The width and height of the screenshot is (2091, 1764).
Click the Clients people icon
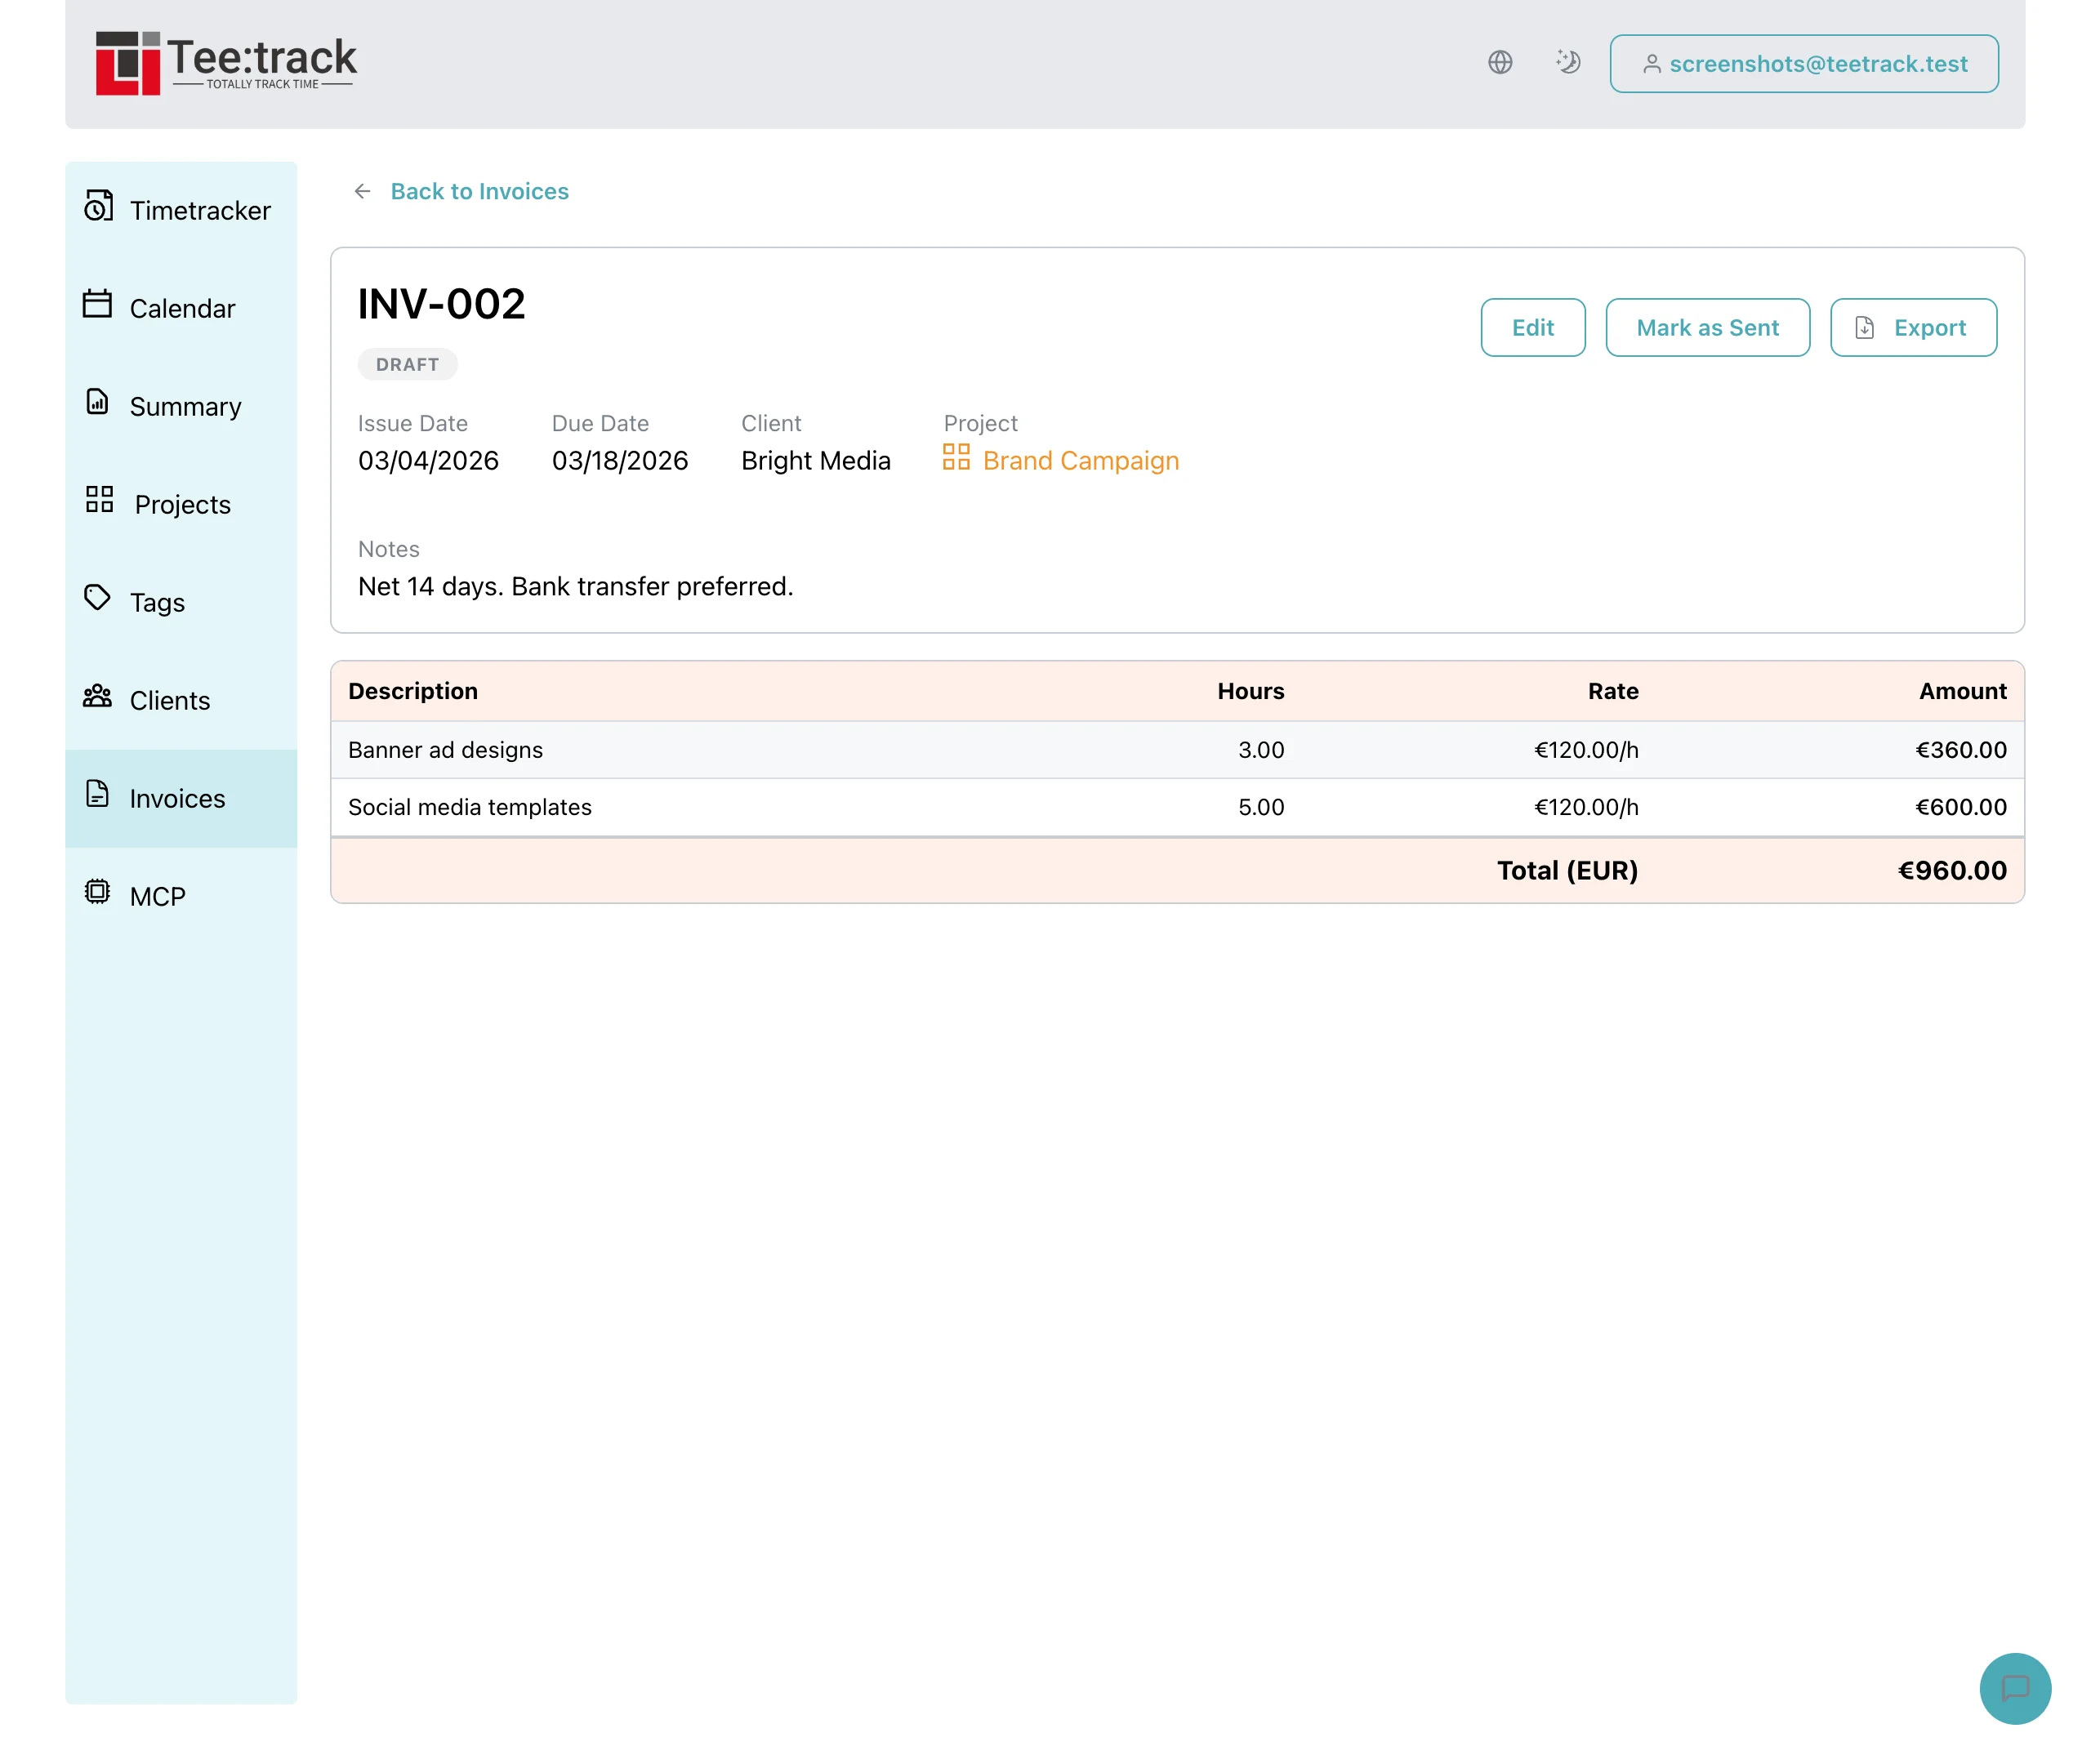click(x=97, y=696)
